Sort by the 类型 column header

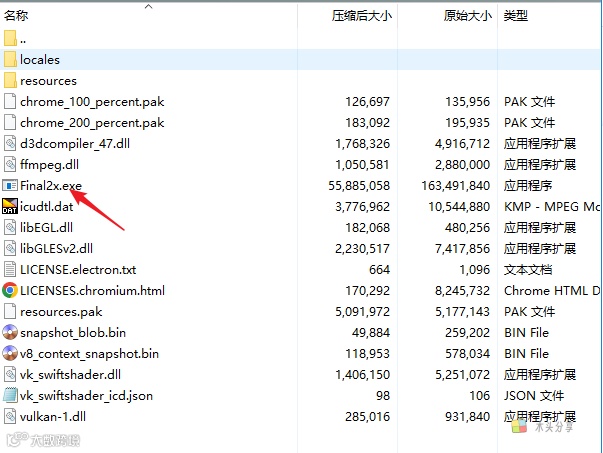(x=515, y=15)
